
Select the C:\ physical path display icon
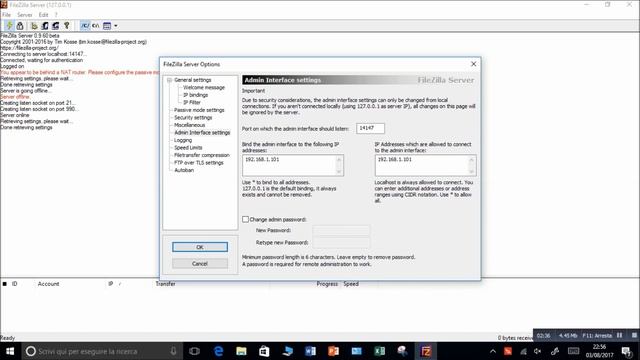[96, 26]
